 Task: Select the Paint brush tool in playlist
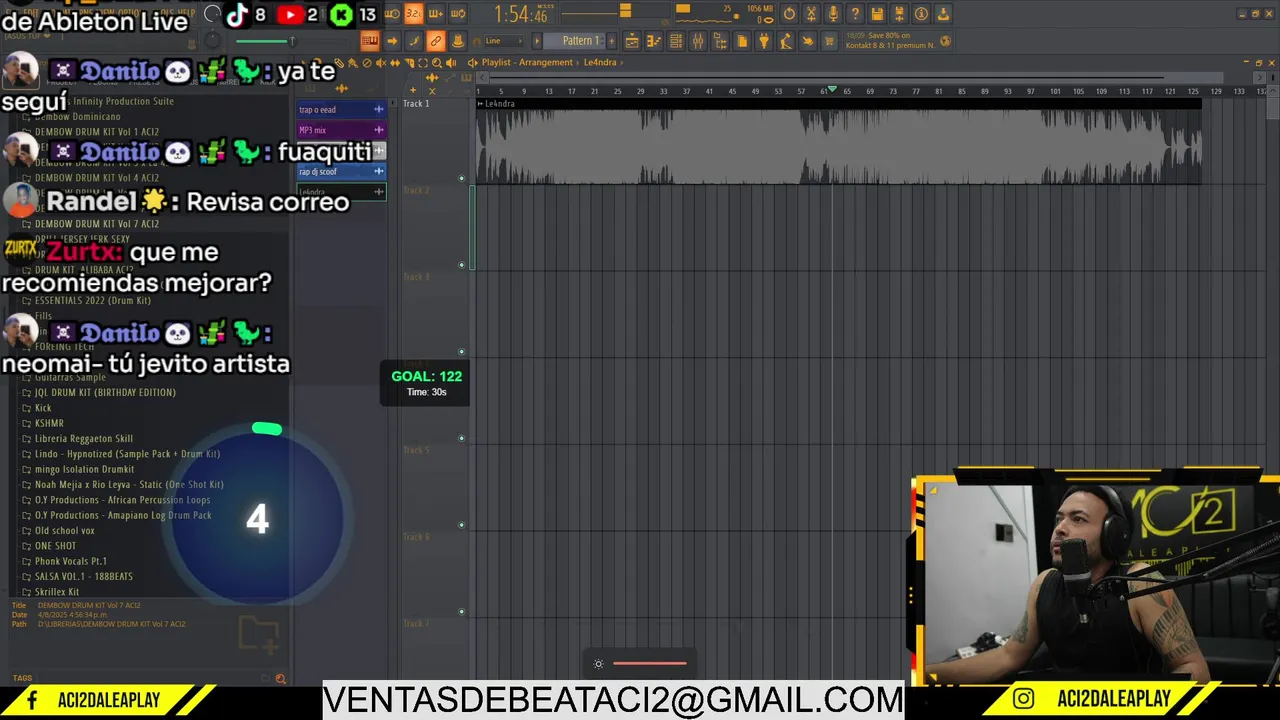pos(353,62)
